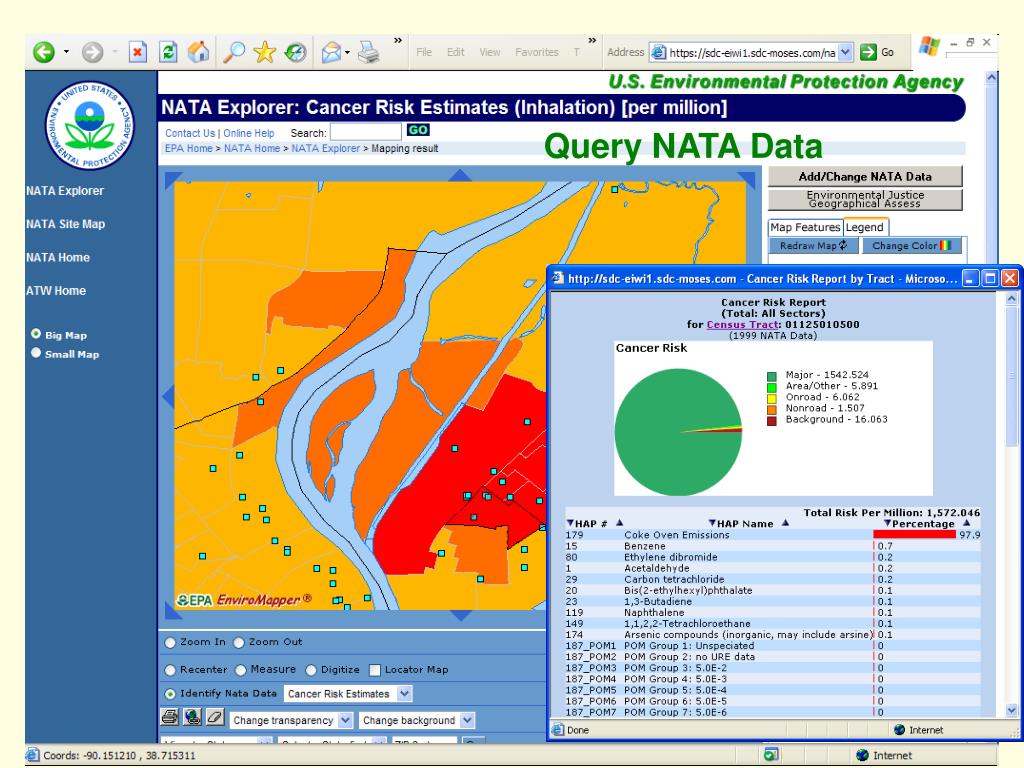Pan the map northwest with the corner arrow
The width and height of the screenshot is (1024, 768).
pyautogui.click(x=172, y=180)
